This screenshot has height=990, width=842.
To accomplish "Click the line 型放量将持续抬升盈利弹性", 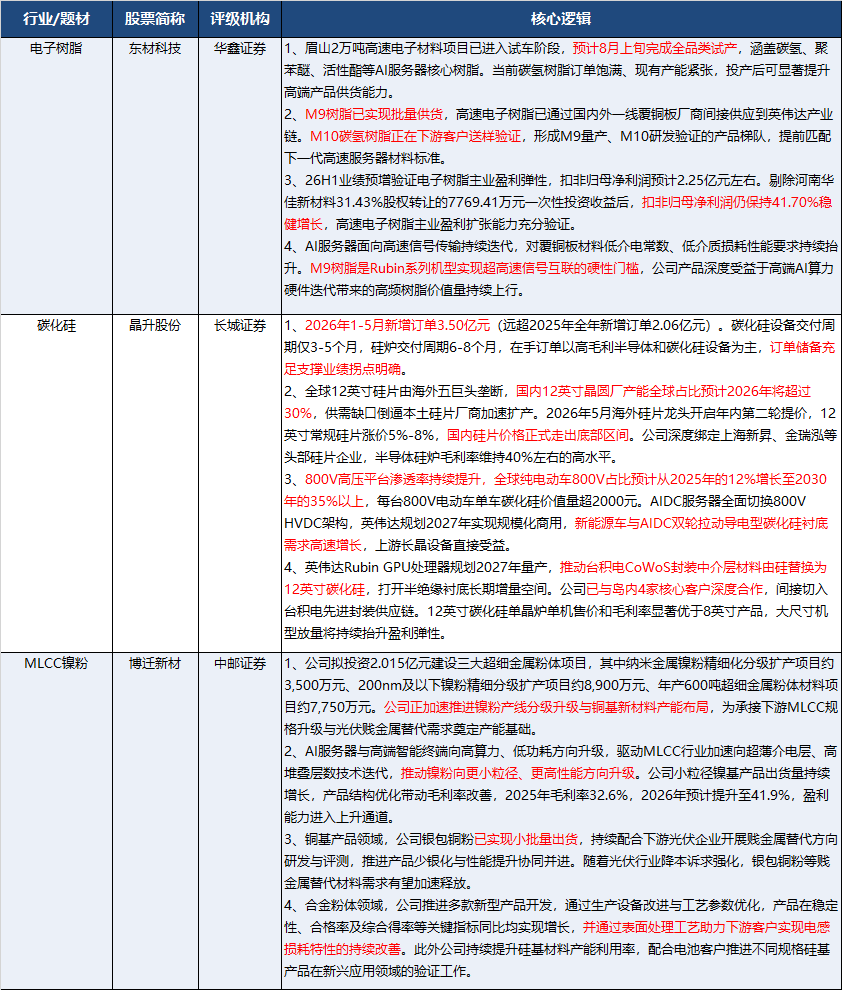I will click(x=365, y=633).
